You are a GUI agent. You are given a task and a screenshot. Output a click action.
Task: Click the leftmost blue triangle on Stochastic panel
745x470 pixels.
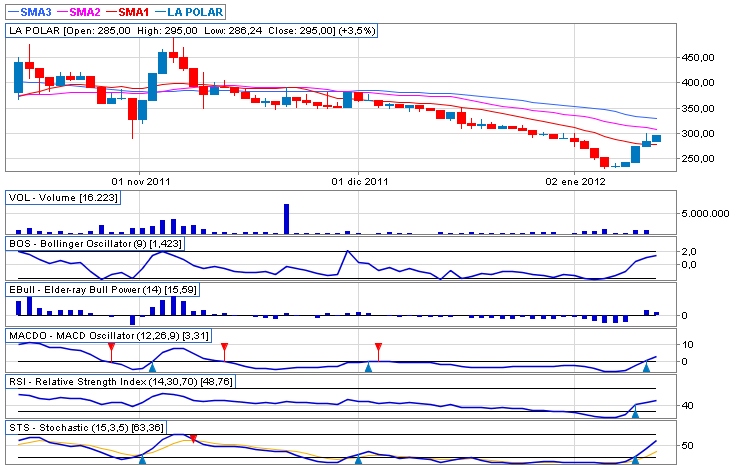click(141, 459)
